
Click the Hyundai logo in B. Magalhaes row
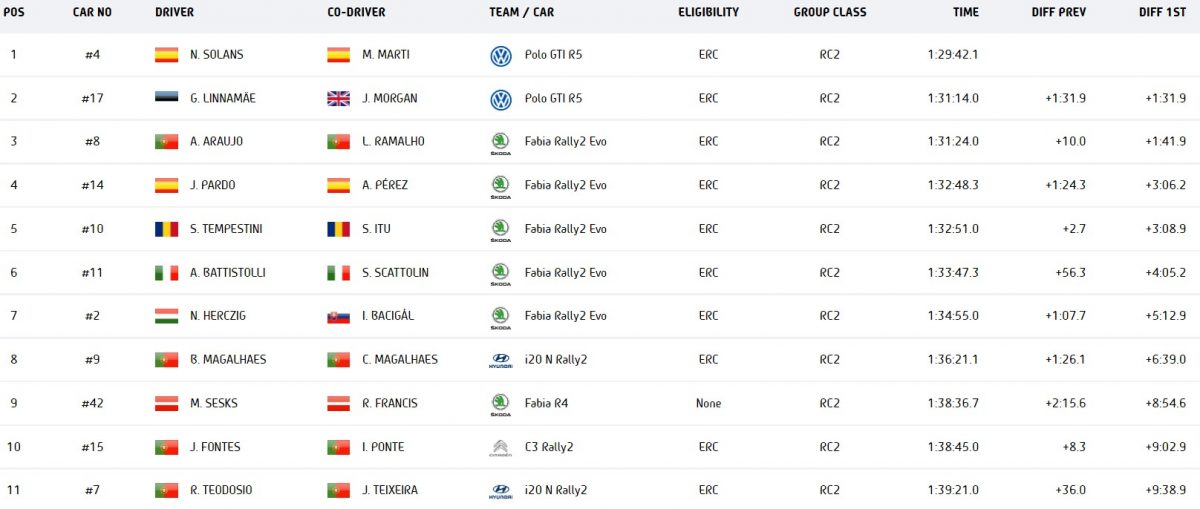click(x=501, y=360)
